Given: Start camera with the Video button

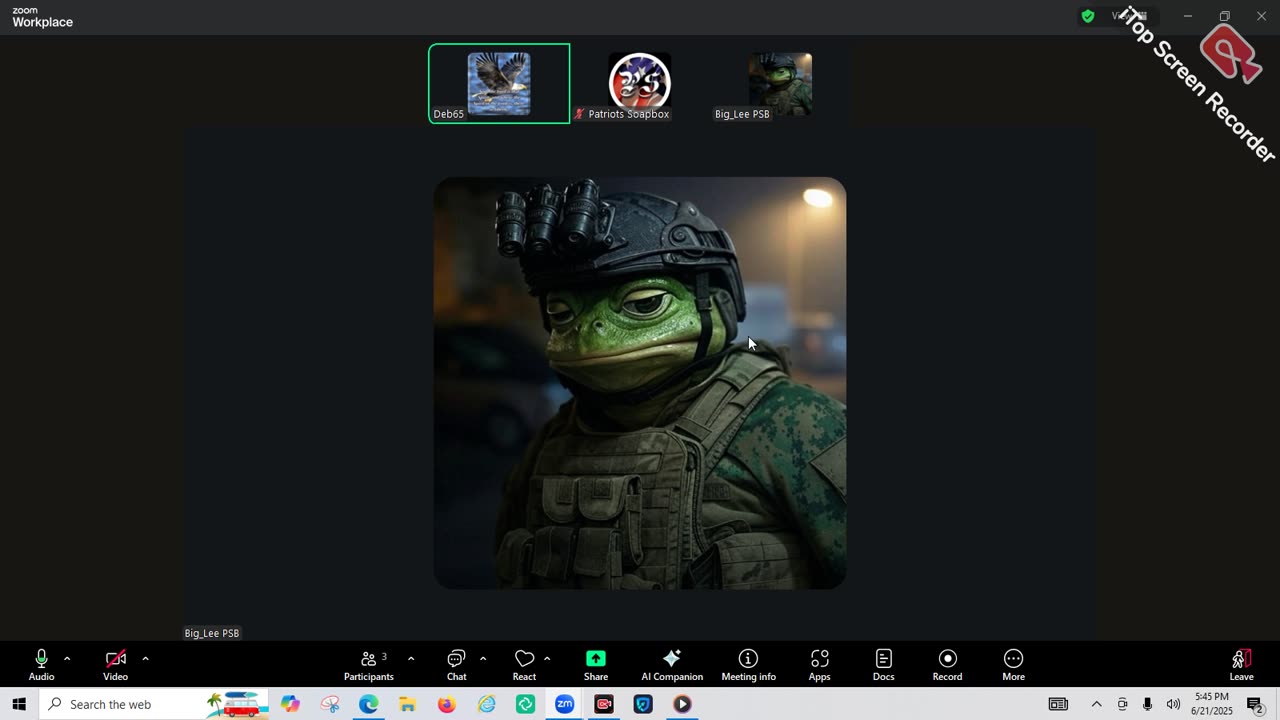Looking at the screenshot, I should [x=115, y=664].
